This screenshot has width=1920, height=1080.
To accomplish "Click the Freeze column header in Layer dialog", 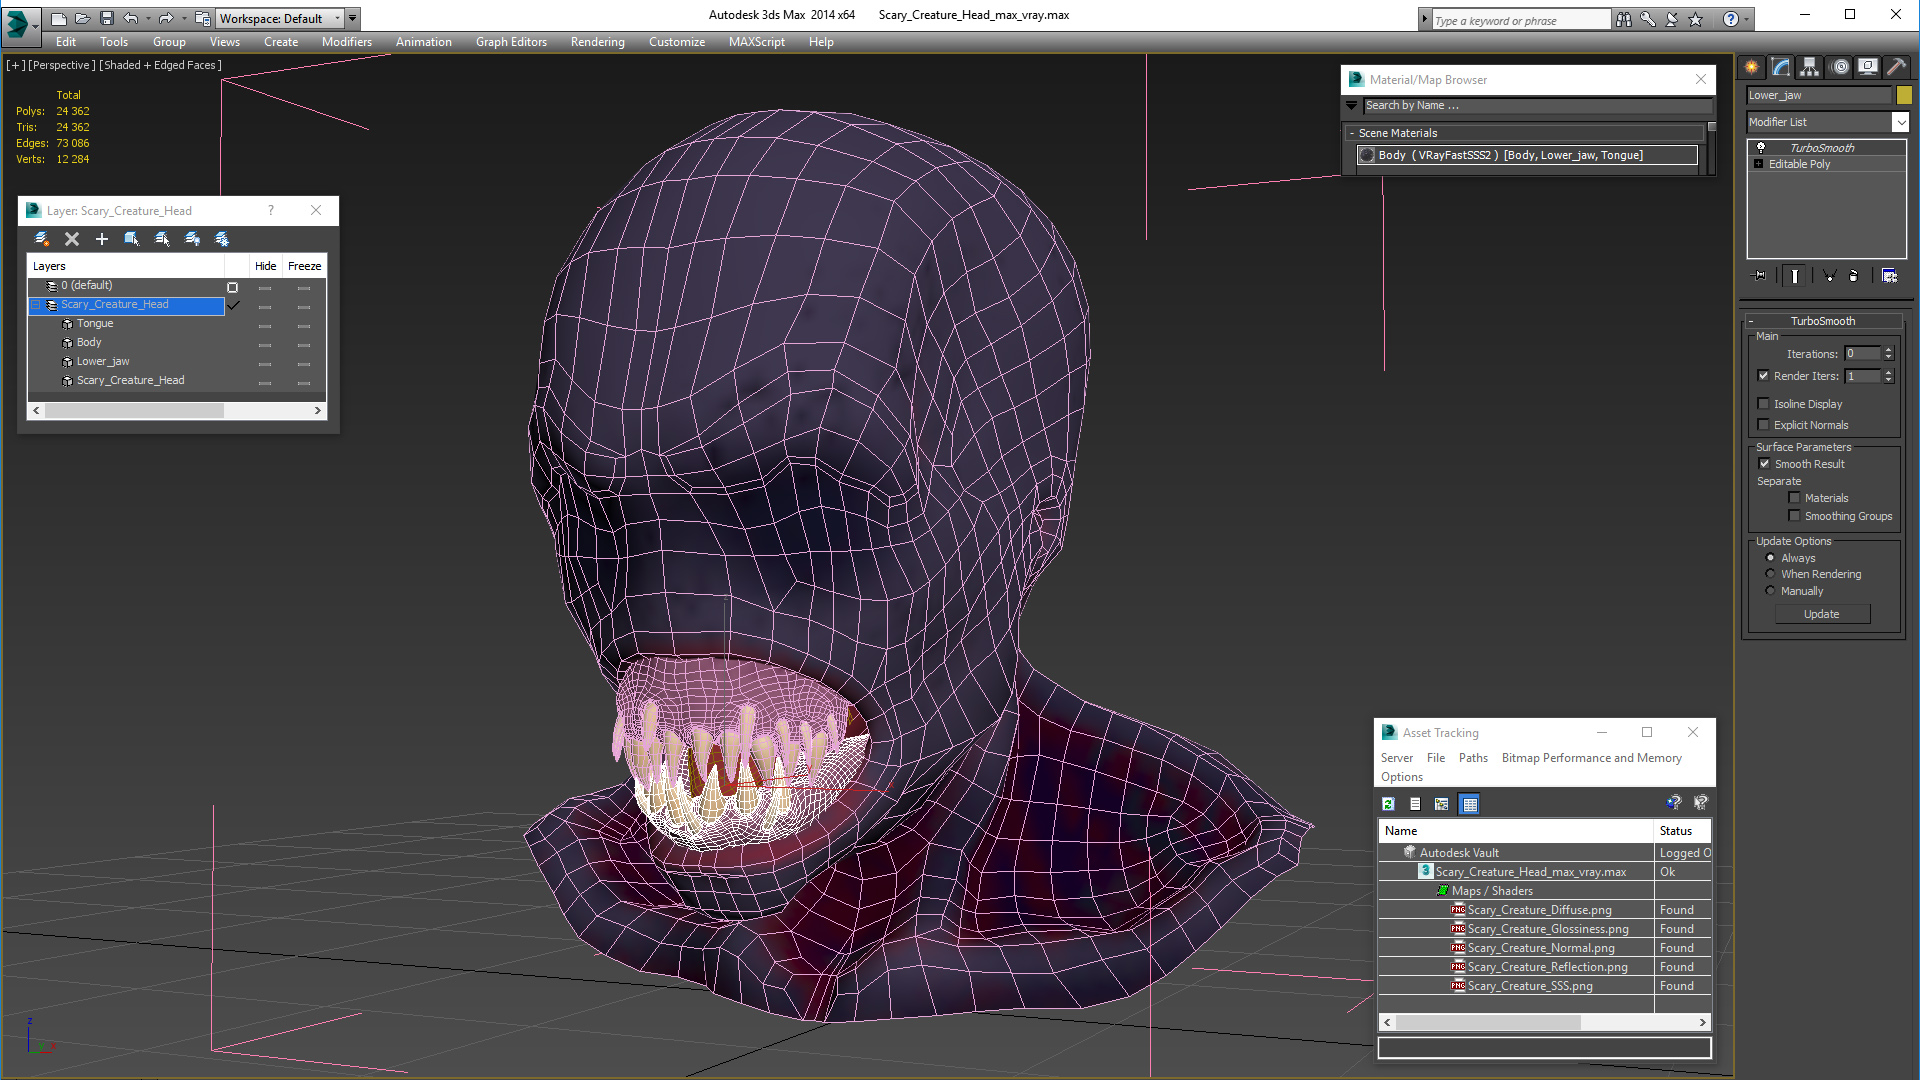I will (x=304, y=266).
